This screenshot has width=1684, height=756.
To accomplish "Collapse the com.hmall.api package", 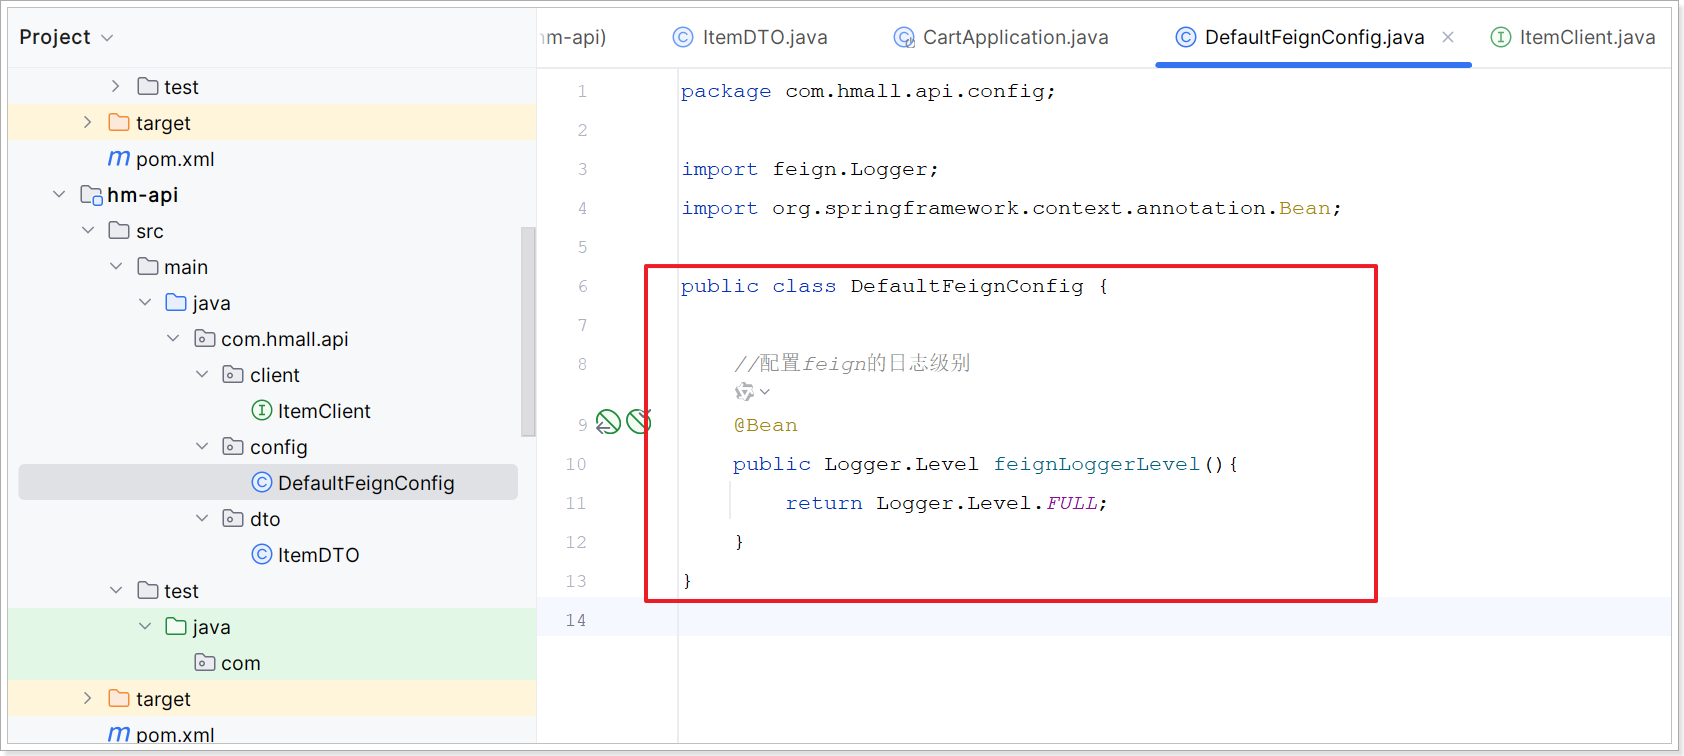I will coord(173,339).
